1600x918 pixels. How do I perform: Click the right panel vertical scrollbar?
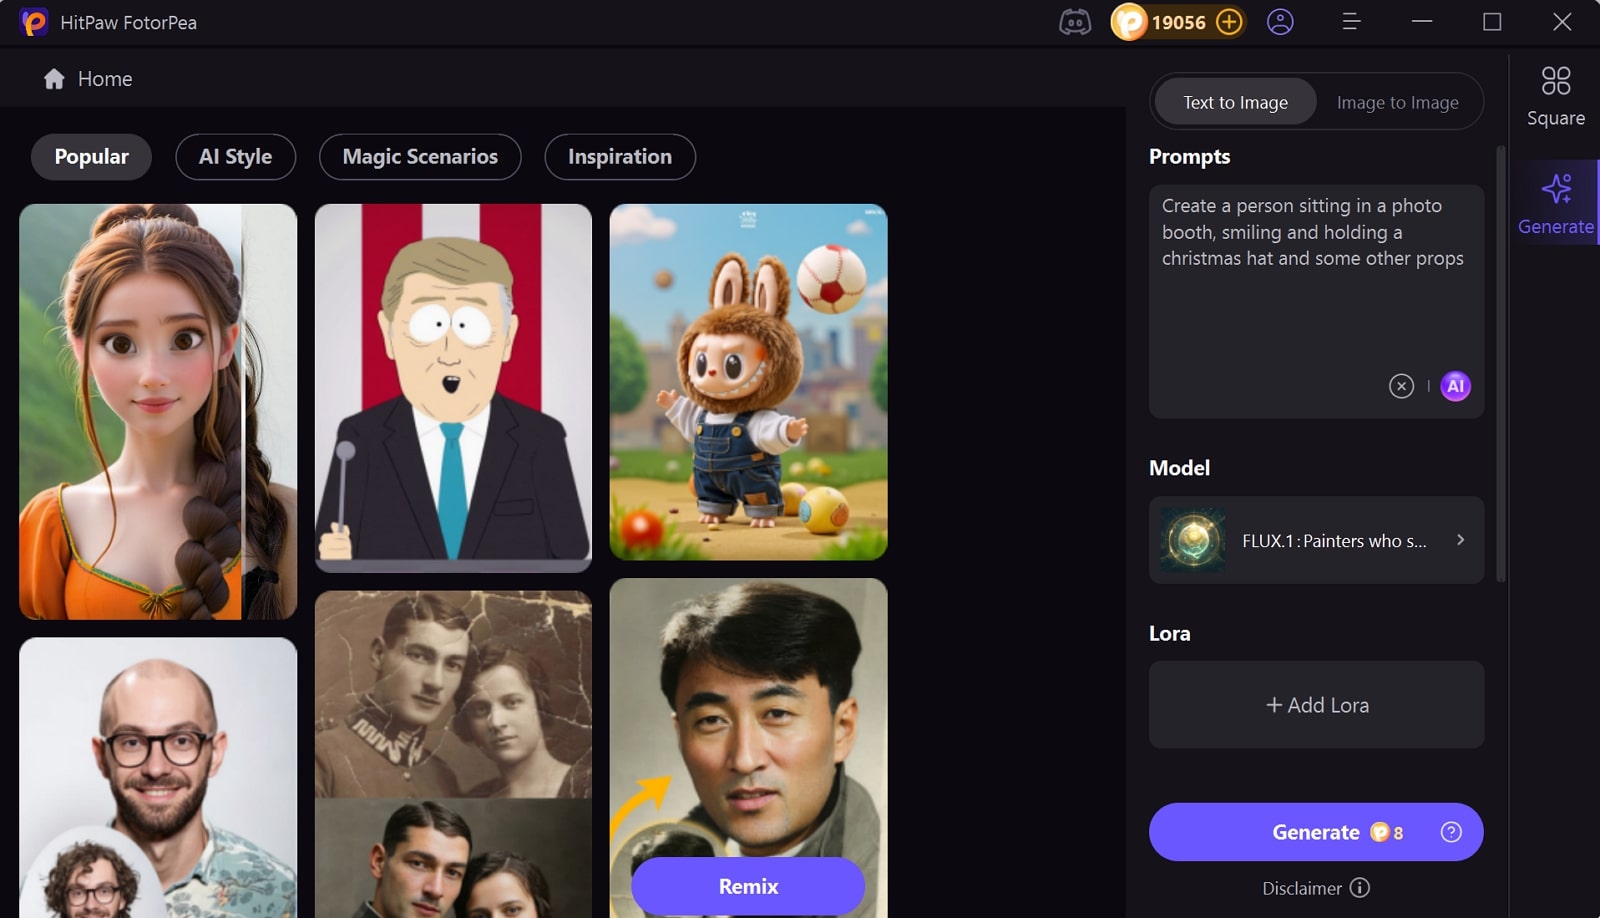[x=1500, y=364]
